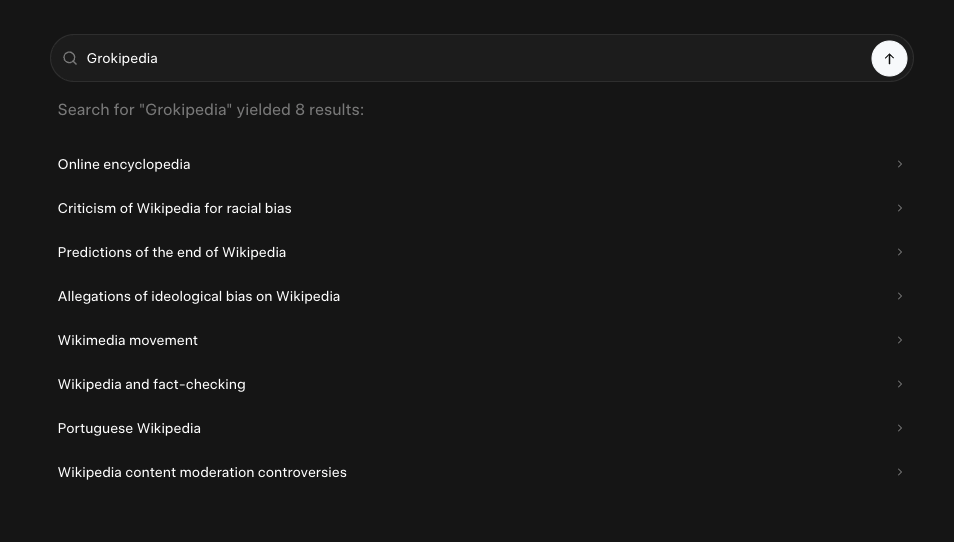
Task: Click chevron beside Predictions of the end result
Action: tap(900, 252)
